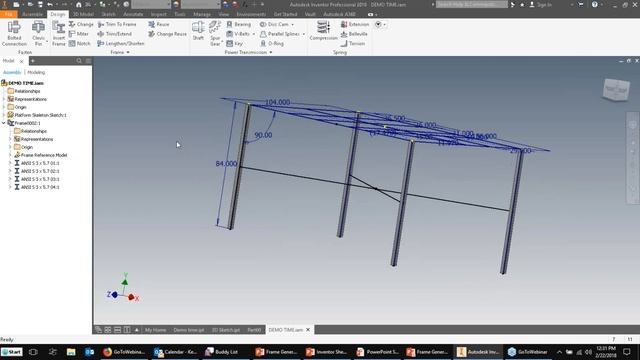Open the Shaft generator
Image resolution: width=640 pixels, height=360 pixels.
click(198, 31)
